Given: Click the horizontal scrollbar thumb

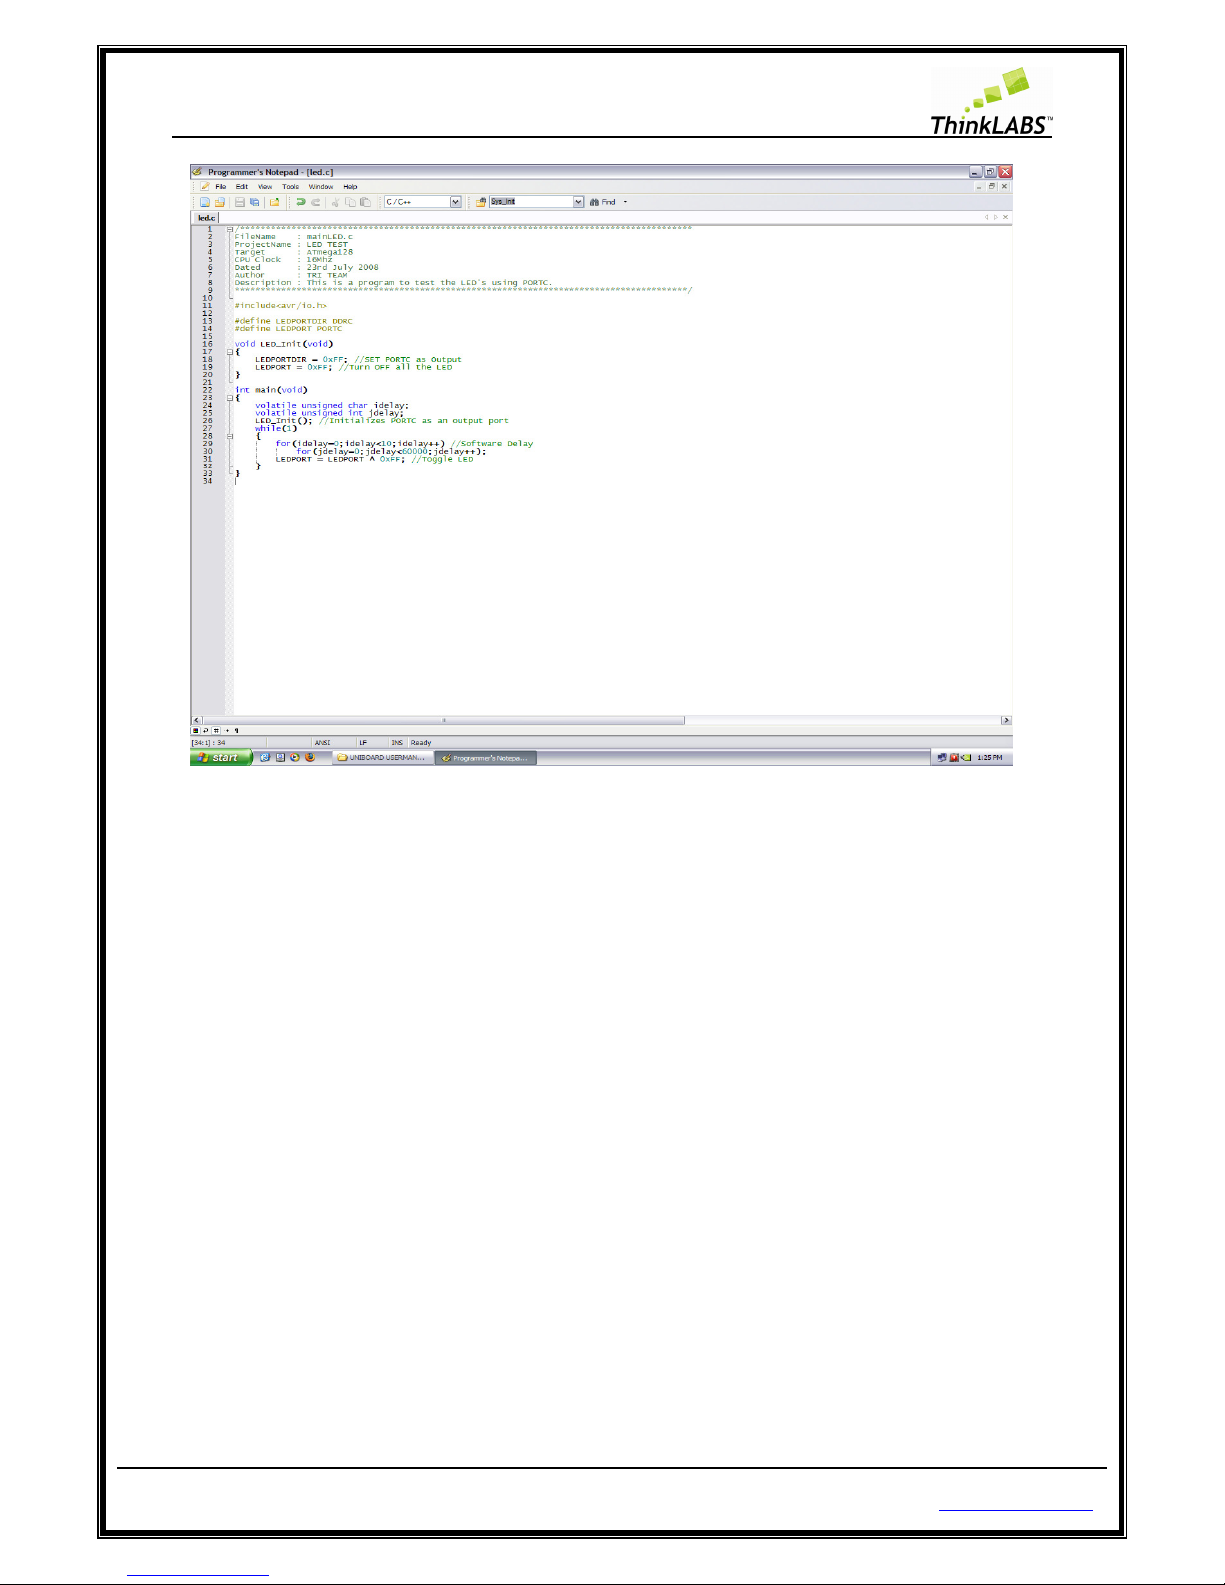Looking at the screenshot, I should 444,720.
